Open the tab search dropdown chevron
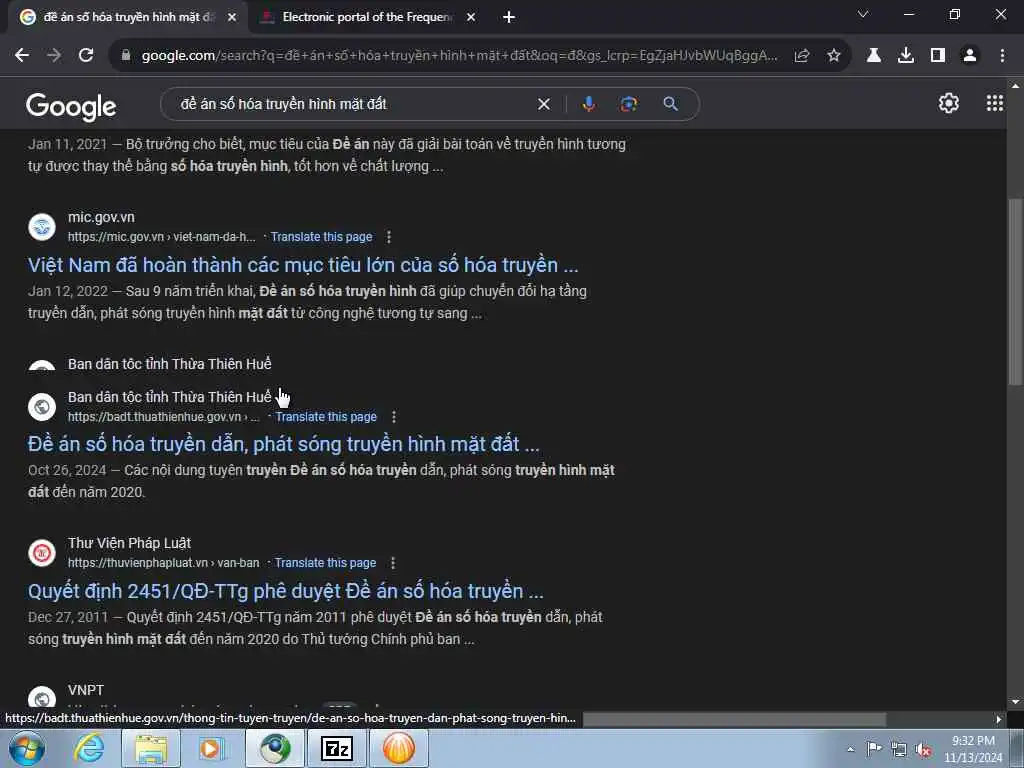The width and height of the screenshot is (1024, 768). (x=863, y=14)
